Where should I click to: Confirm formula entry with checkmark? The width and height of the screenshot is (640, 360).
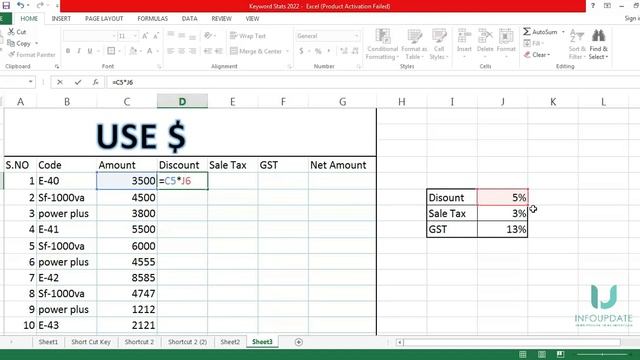(x=78, y=82)
